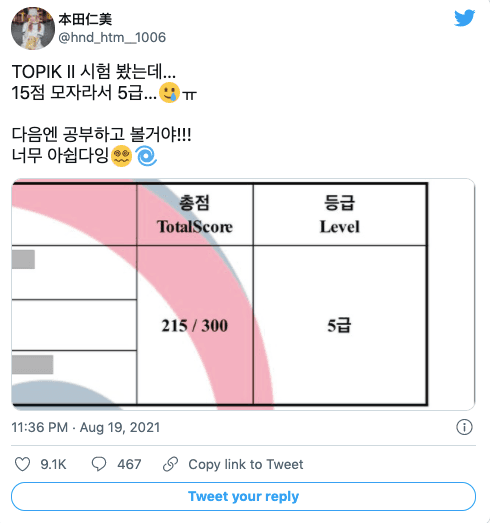Like the tweet with heart icon
The image size is (490, 523).
tap(22, 464)
